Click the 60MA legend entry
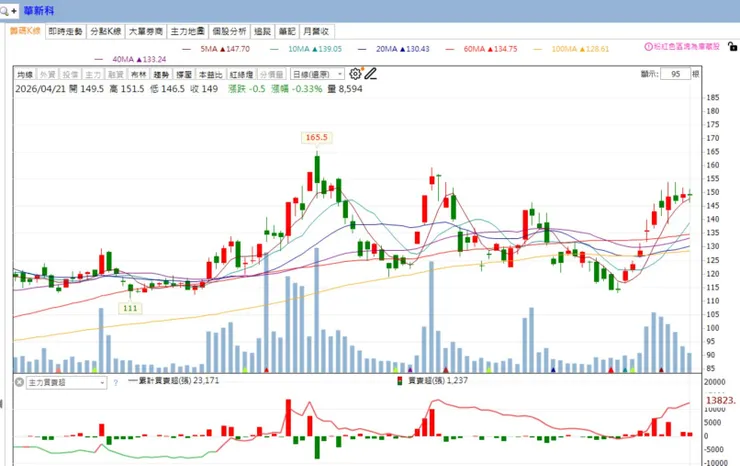The width and height of the screenshot is (740, 466). [x=481, y=49]
